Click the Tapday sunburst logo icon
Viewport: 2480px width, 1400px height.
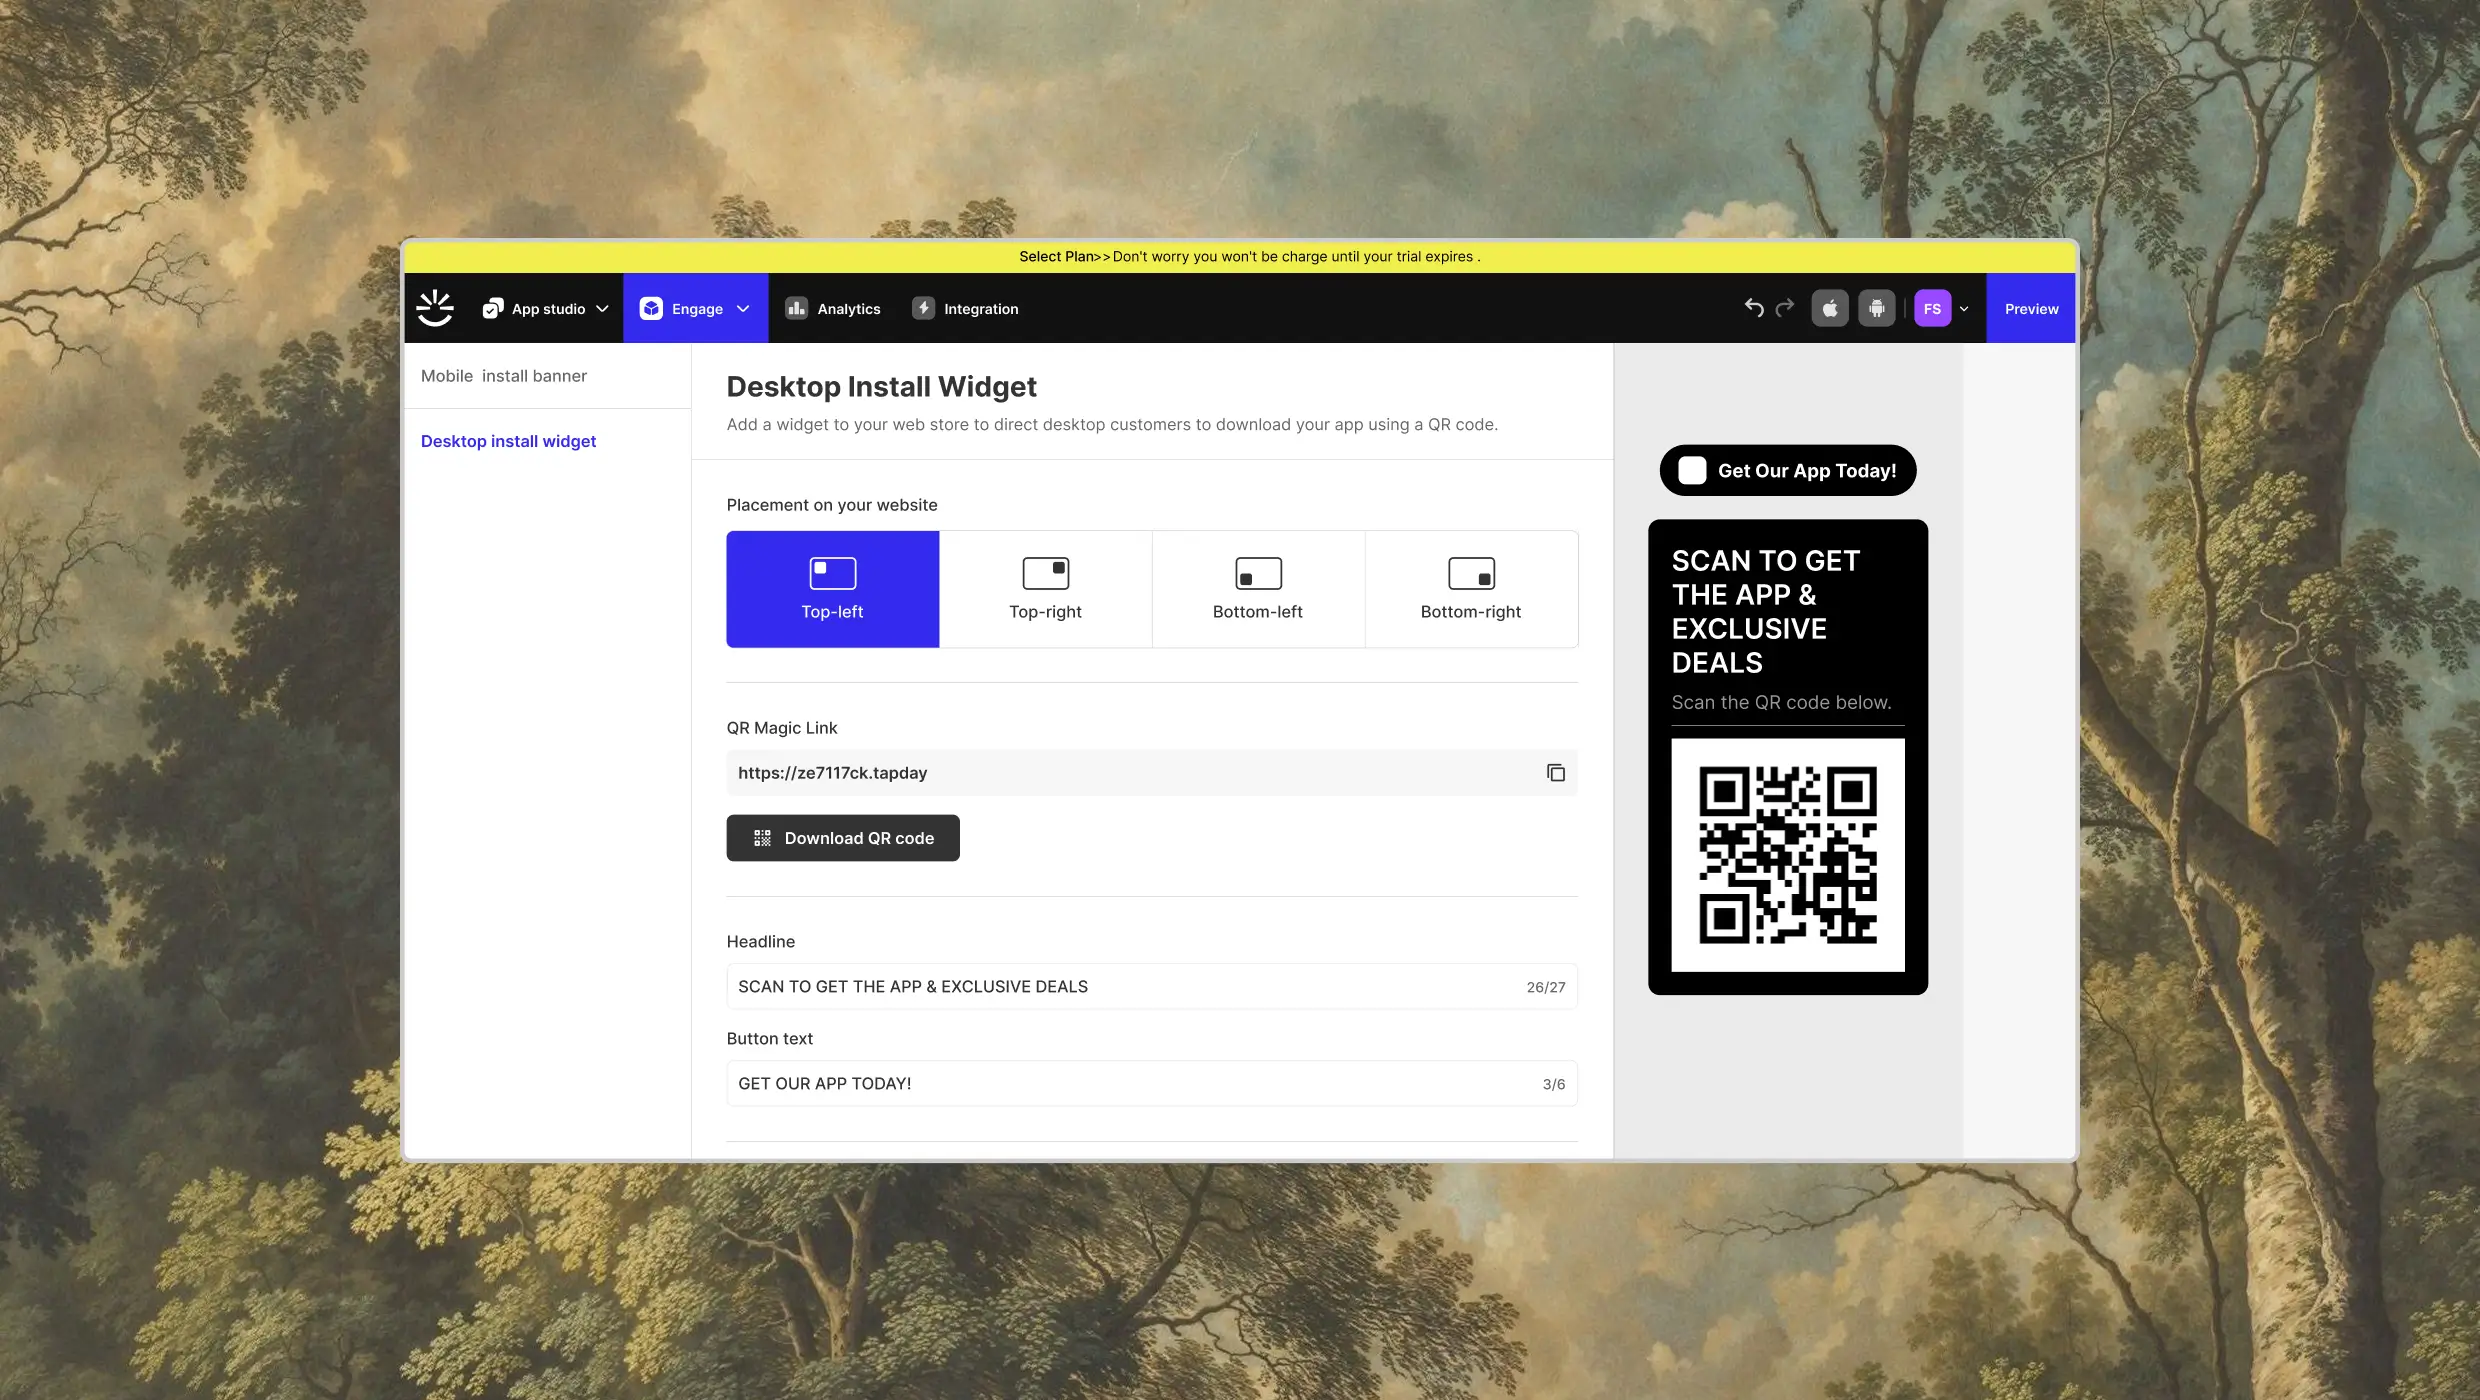point(435,308)
